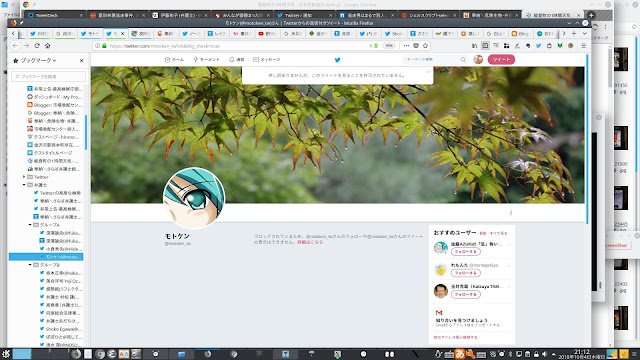The height and width of the screenshot is (360, 640).
Task: Select the highlighted モトケン bookmark entry
Action: 46,257
